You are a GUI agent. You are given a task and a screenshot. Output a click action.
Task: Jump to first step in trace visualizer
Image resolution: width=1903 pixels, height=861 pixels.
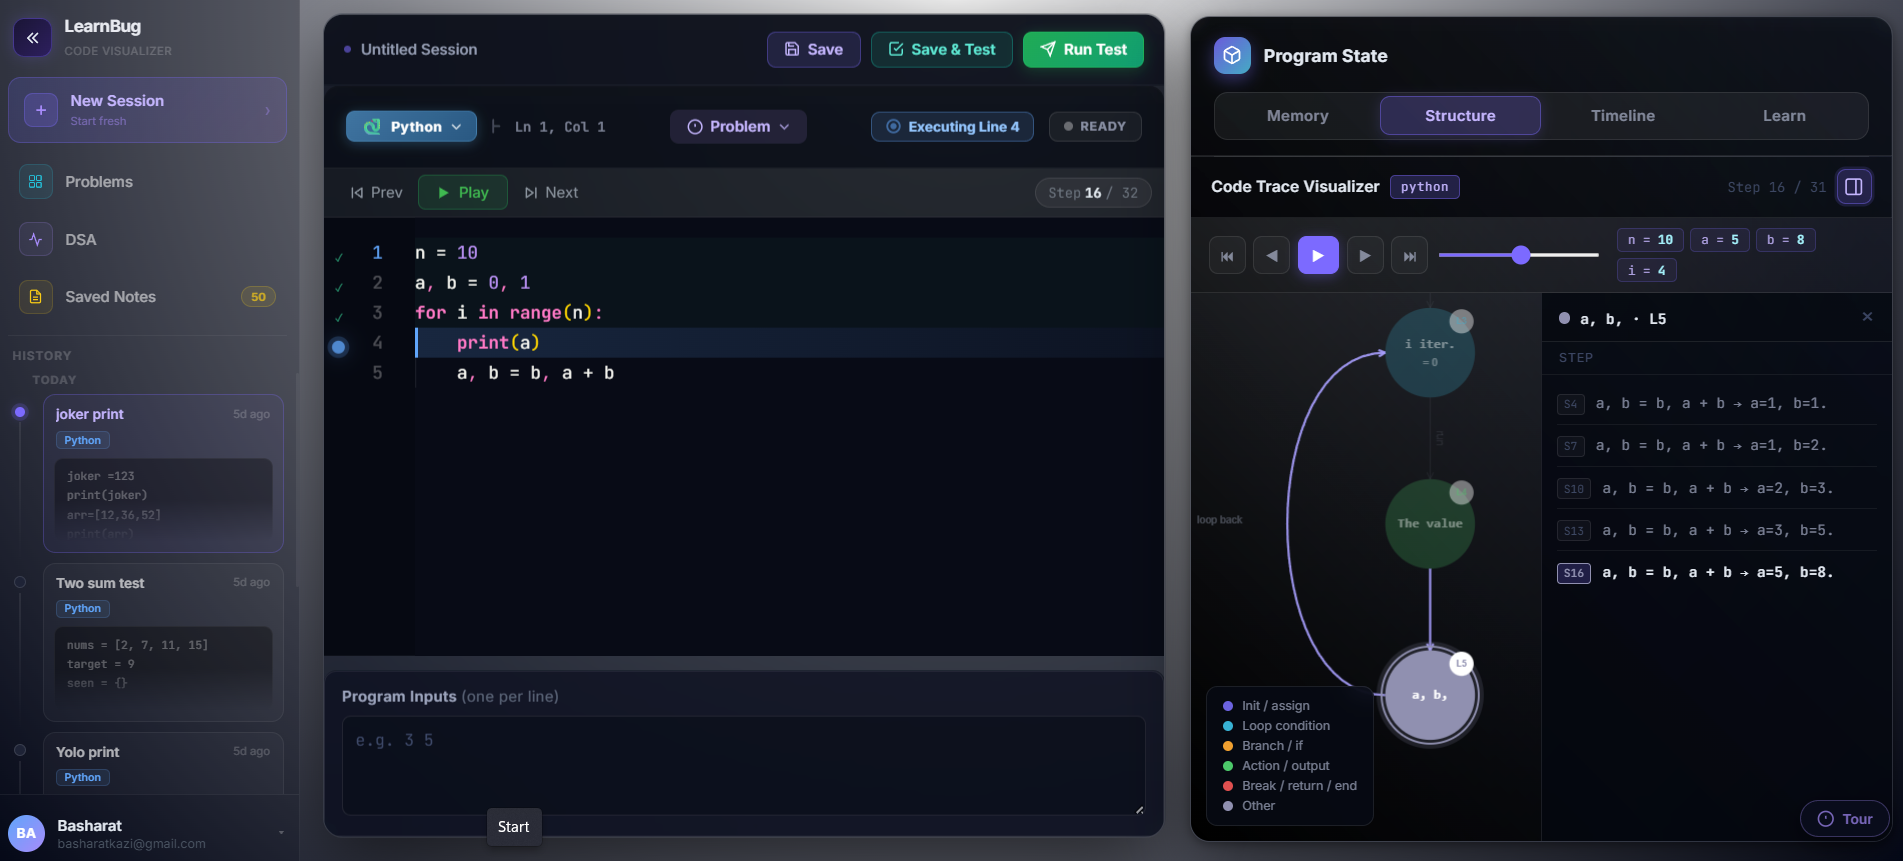click(x=1227, y=256)
